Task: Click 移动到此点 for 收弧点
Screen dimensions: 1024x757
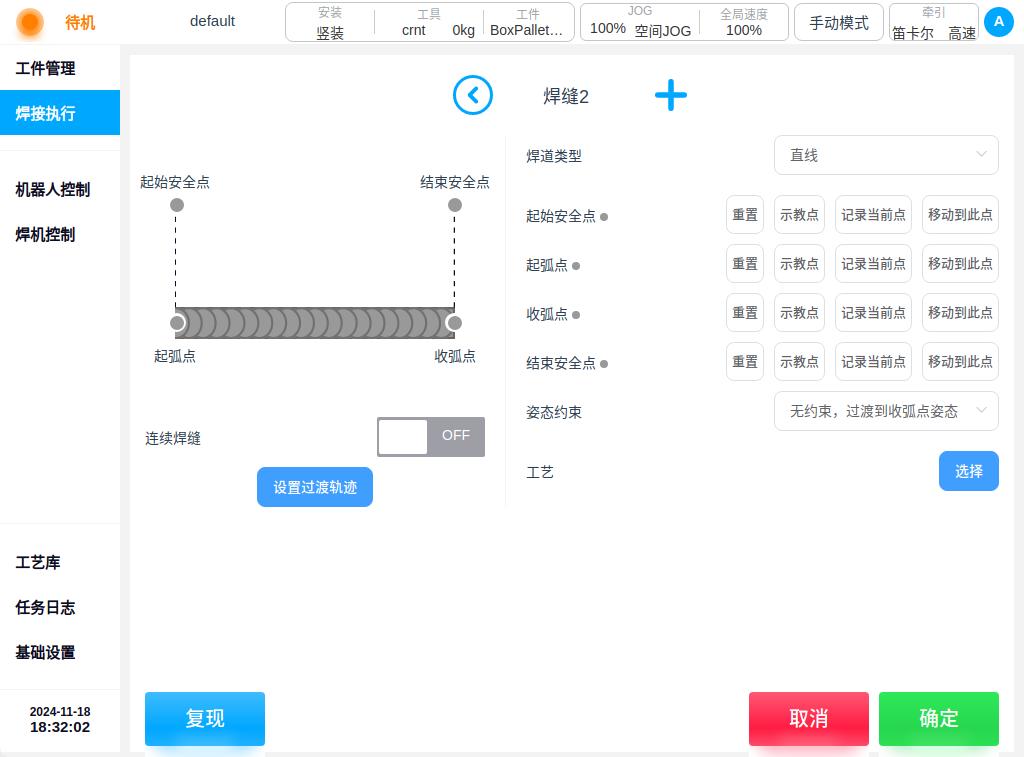Action: (960, 313)
